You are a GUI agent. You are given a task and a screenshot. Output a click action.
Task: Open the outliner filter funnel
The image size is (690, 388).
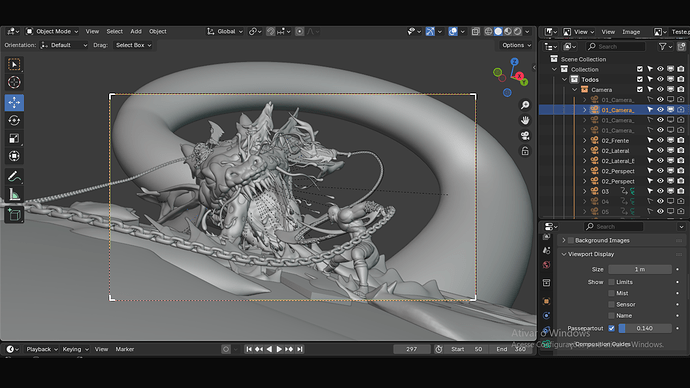(x=662, y=47)
